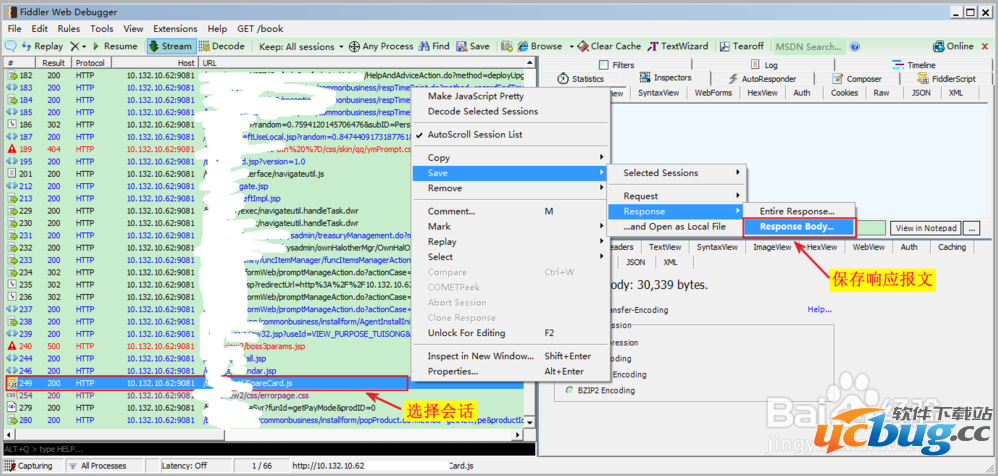The height and width of the screenshot is (476, 998).
Task: Switch to the Filters tab
Action: point(615,64)
